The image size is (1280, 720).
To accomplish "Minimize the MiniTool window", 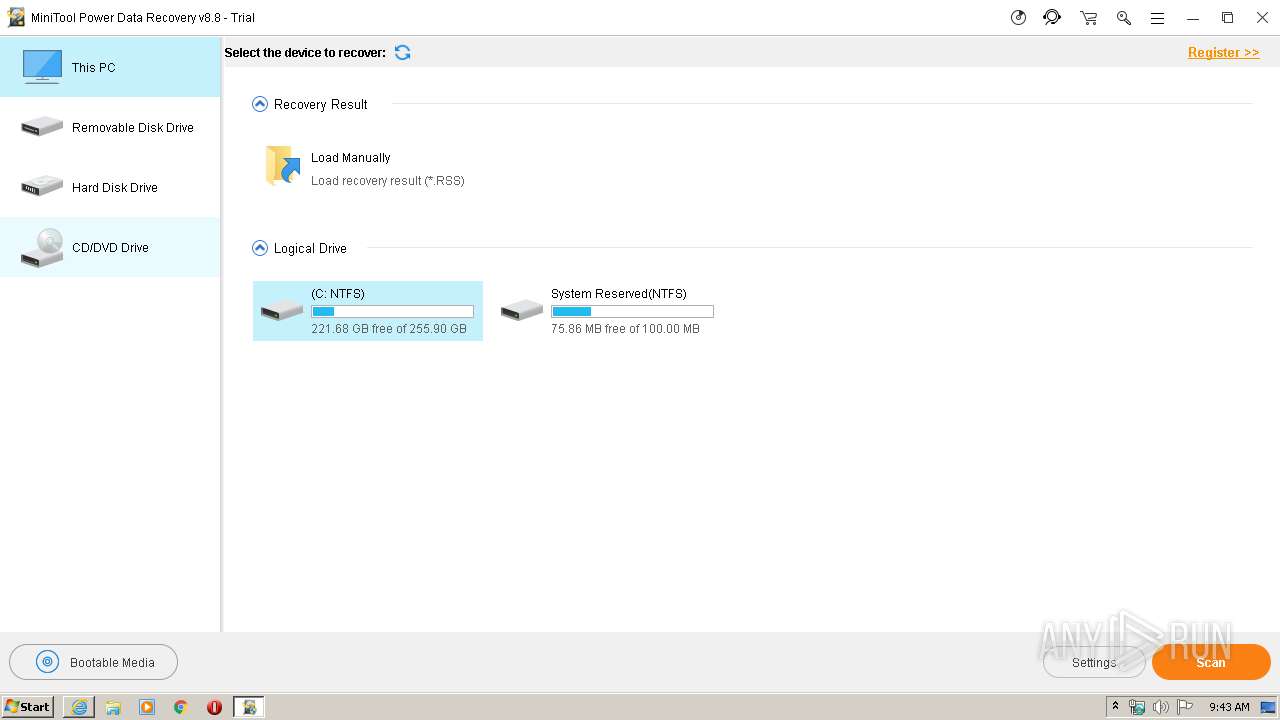I will point(1193,18).
